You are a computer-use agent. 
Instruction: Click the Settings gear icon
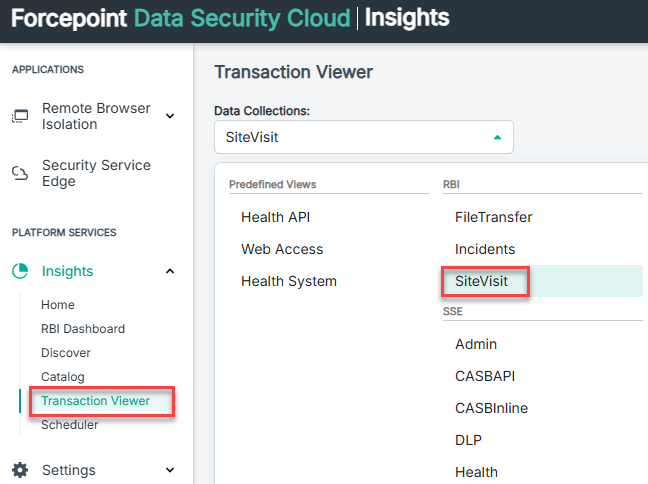click(x=20, y=470)
